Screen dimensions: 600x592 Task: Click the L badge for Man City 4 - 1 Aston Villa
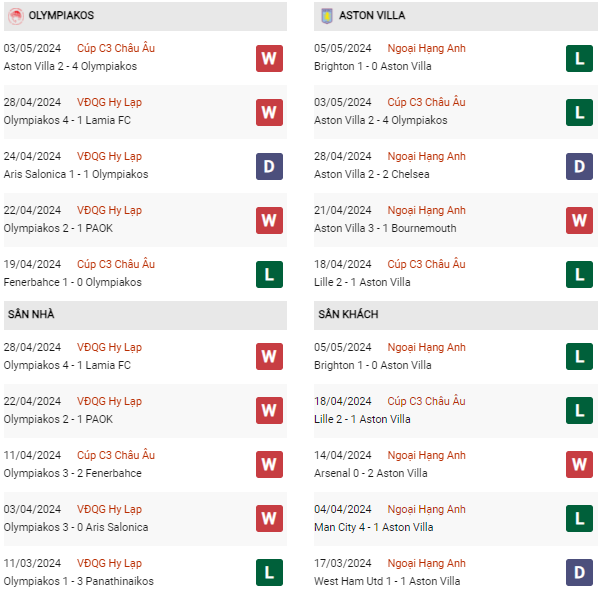[579, 519]
